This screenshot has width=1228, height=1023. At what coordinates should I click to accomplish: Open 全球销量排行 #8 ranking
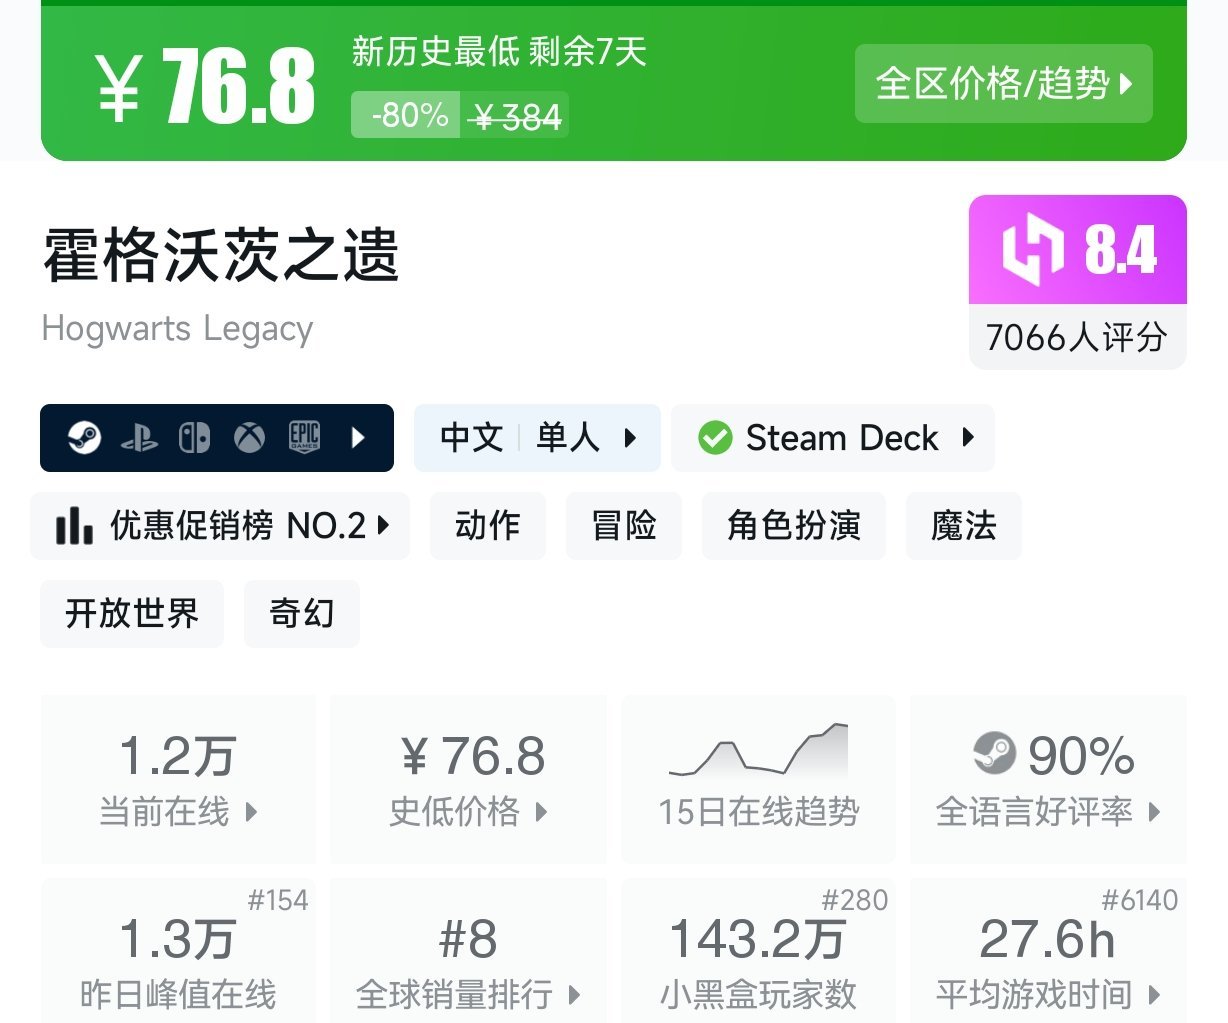pyautogui.click(x=468, y=951)
